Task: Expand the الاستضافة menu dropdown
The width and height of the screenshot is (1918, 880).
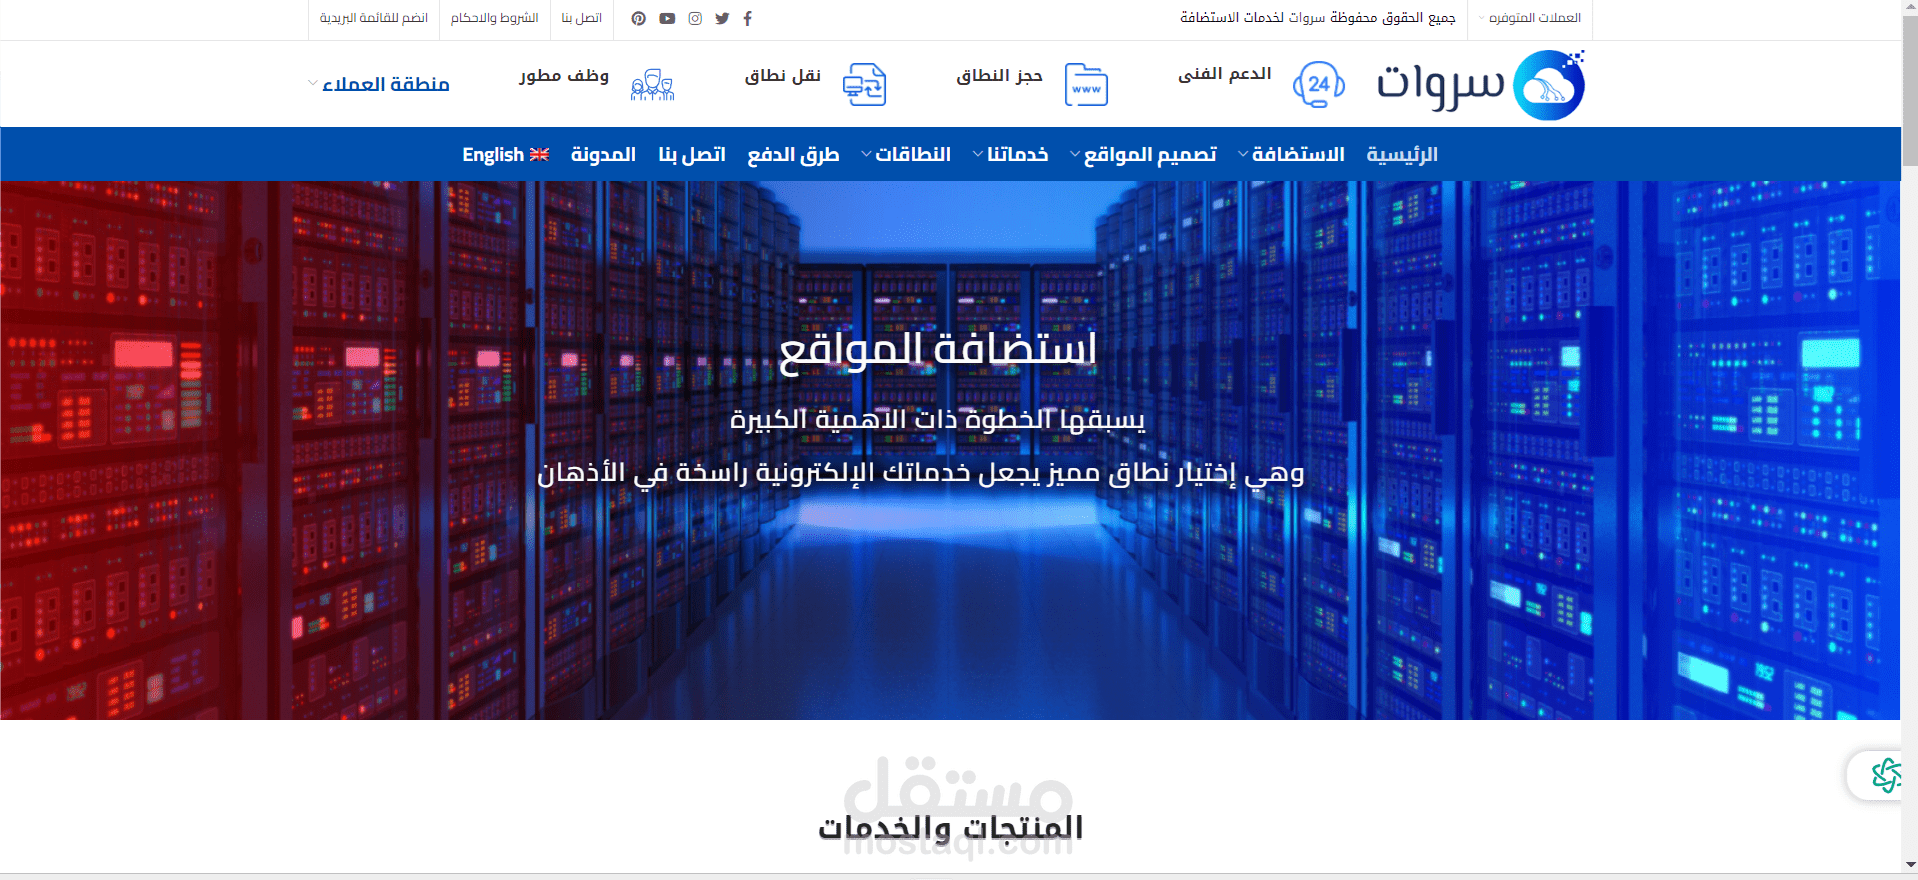Action: (1291, 154)
